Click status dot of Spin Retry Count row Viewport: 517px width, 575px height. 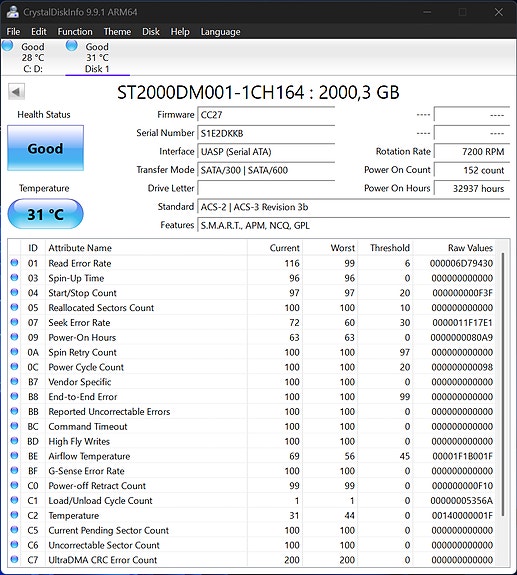click(x=14, y=352)
